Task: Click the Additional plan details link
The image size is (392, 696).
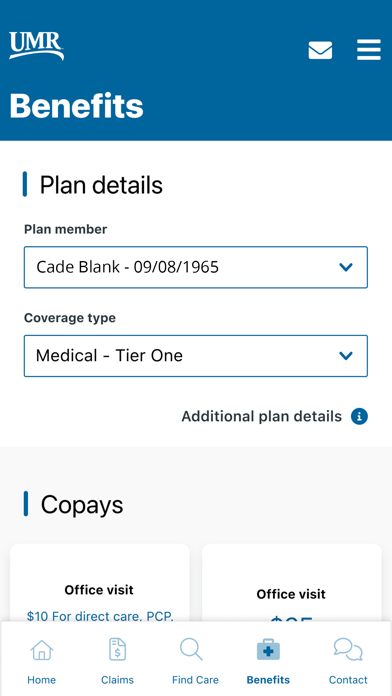Action: 261,417
